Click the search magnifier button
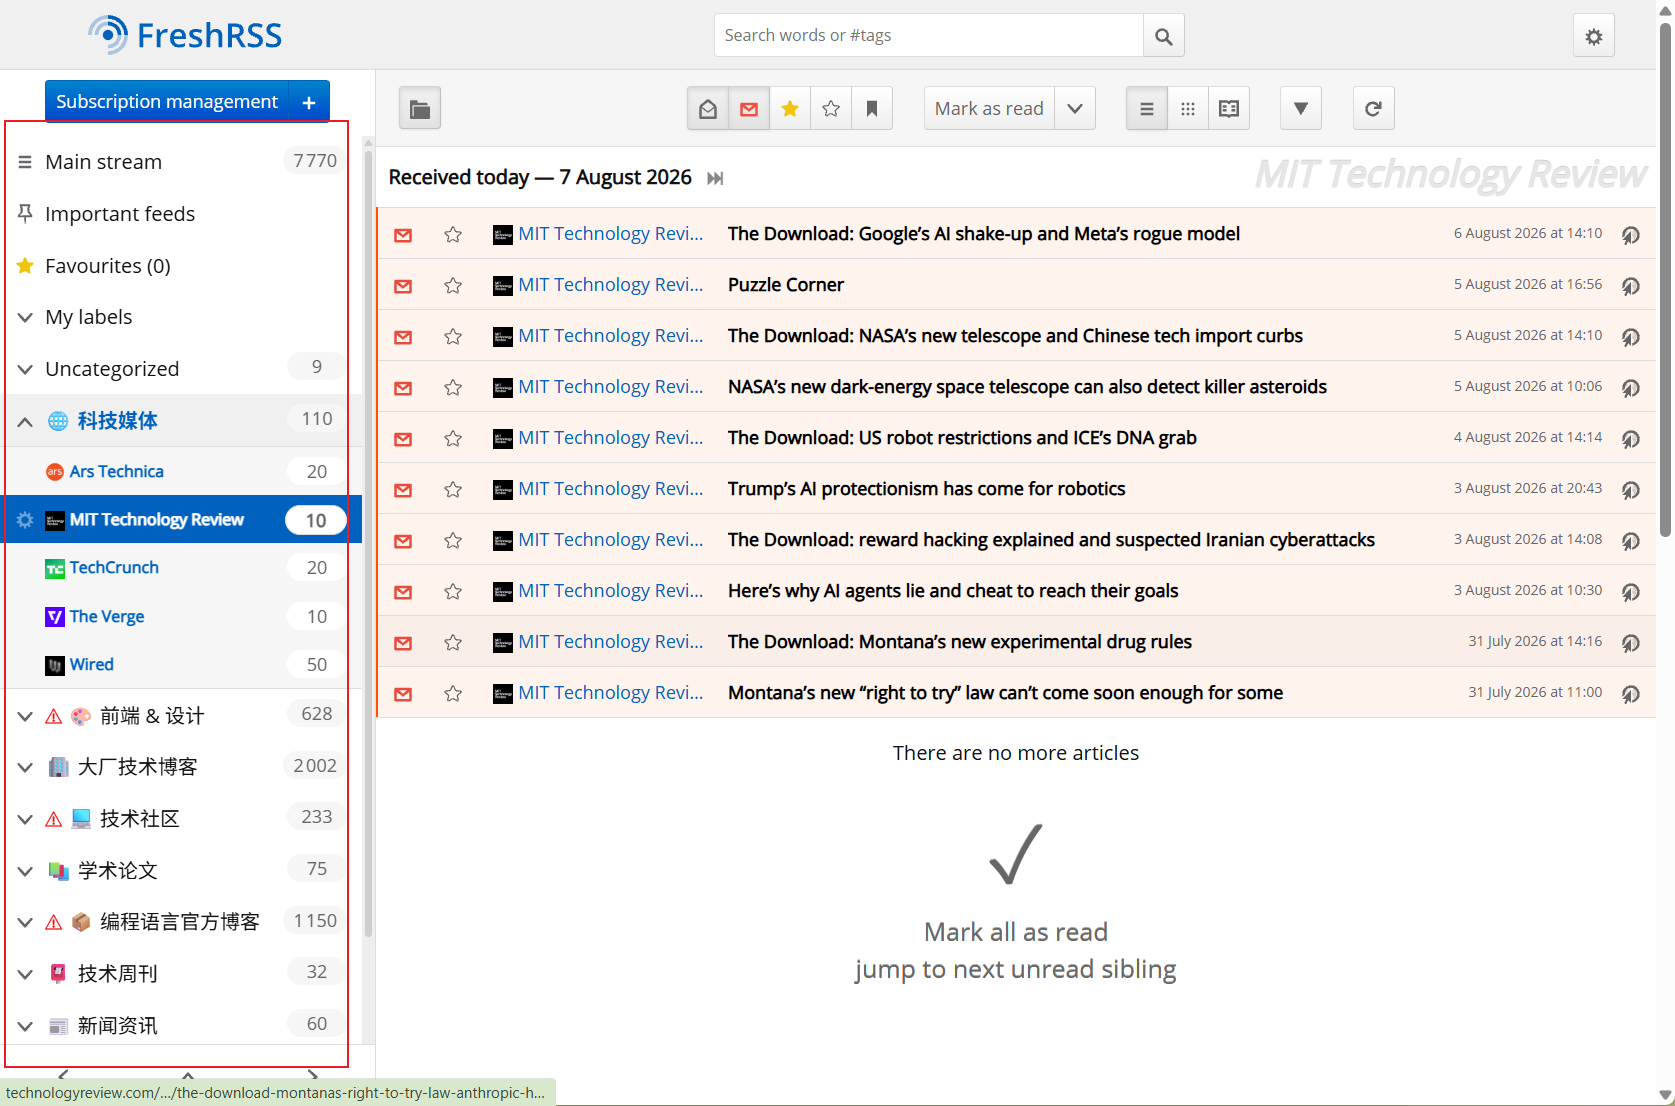This screenshot has height=1106, width=1675. tap(1163, 36)
